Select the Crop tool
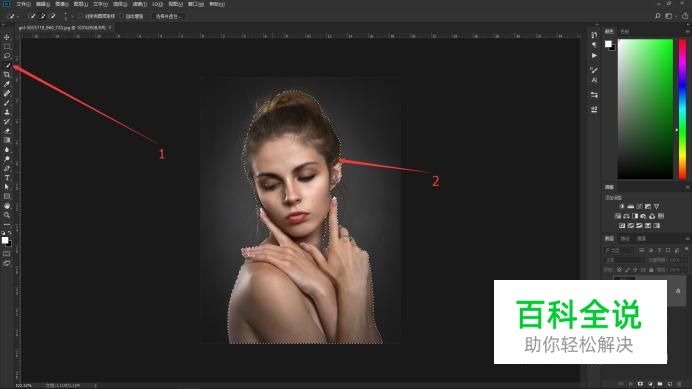Viewport: 692px width, 389px height. (7, 75)
